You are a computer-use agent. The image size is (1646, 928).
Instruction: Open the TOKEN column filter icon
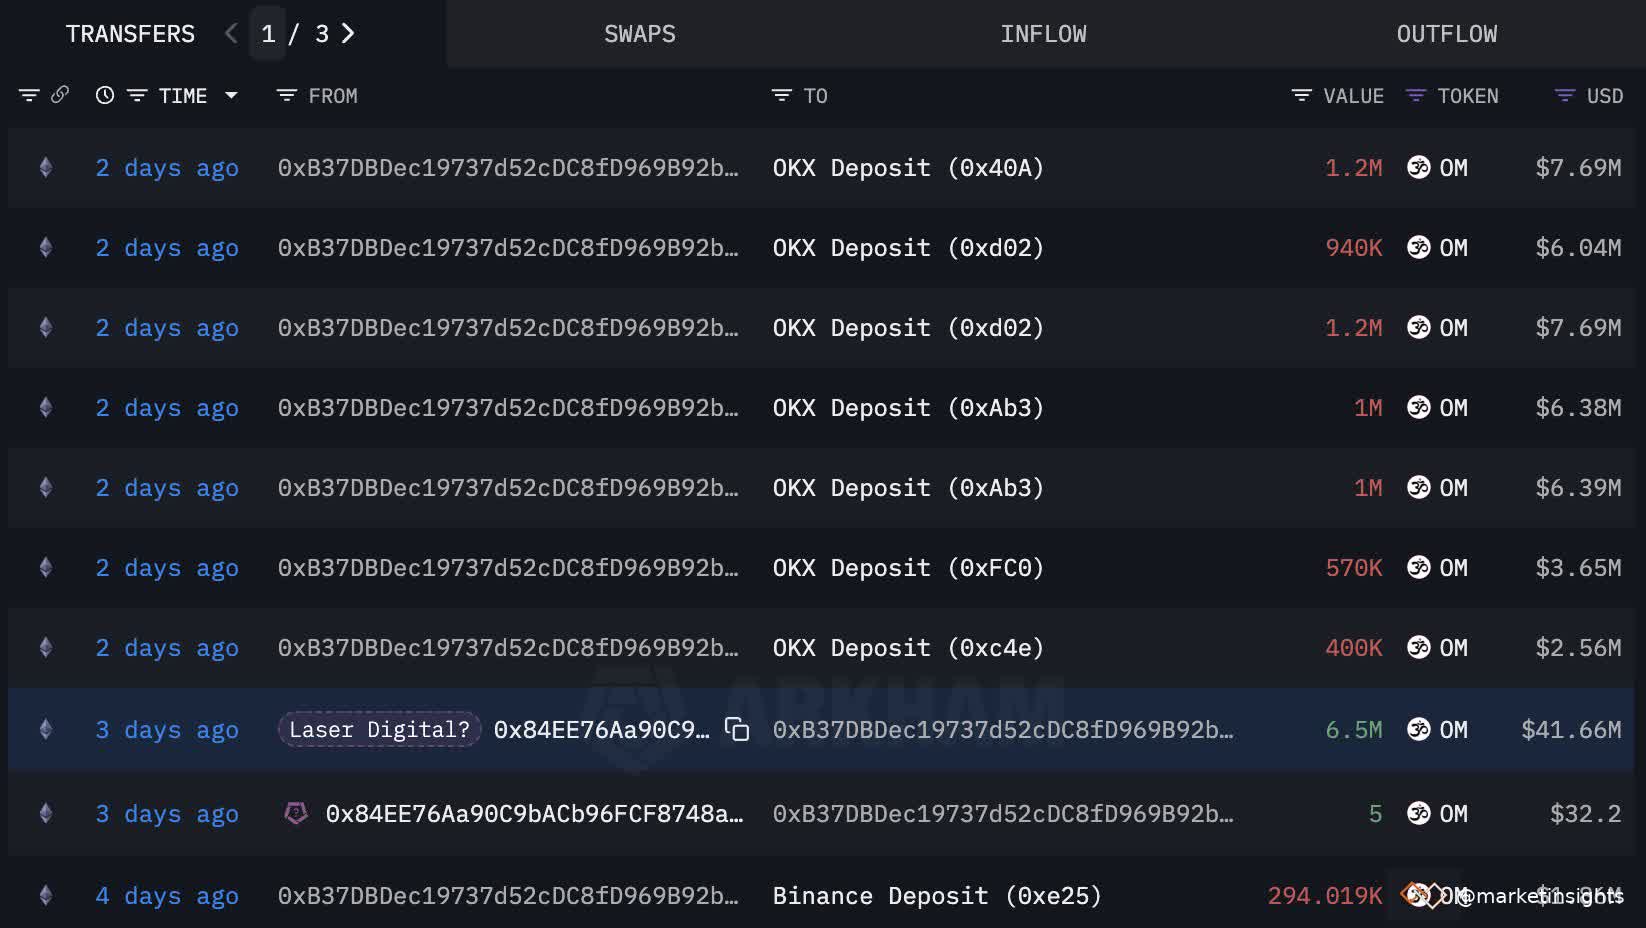1416,96
